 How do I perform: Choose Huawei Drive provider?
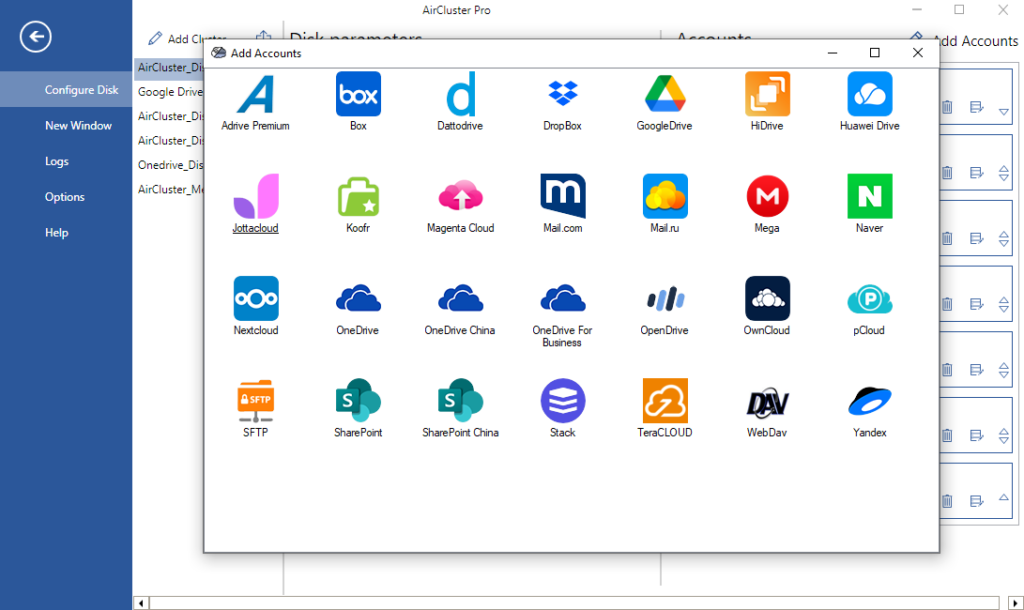coord(869,95)
